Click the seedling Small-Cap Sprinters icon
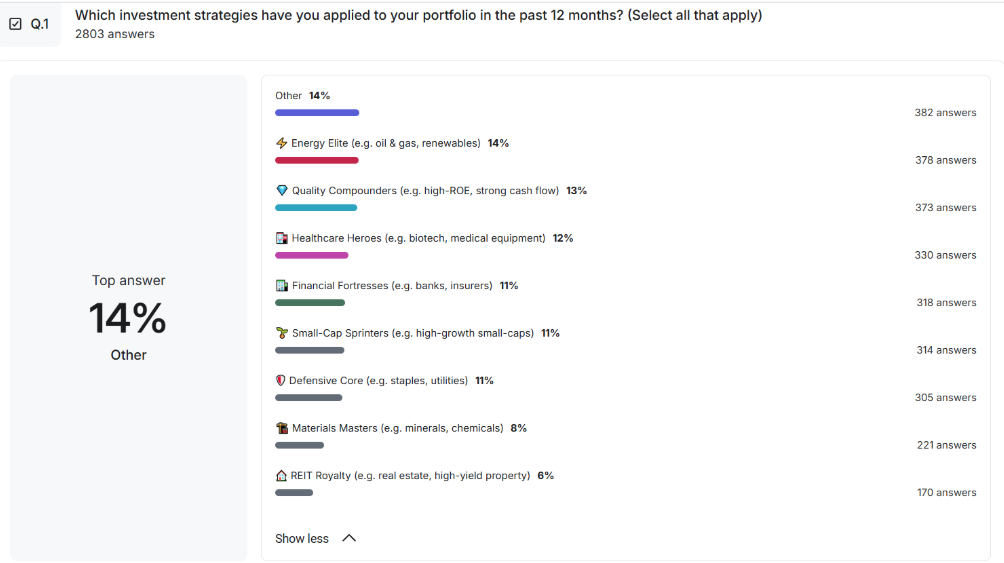Viewport: 1004px width, 563px height. [x=282, y=333]
